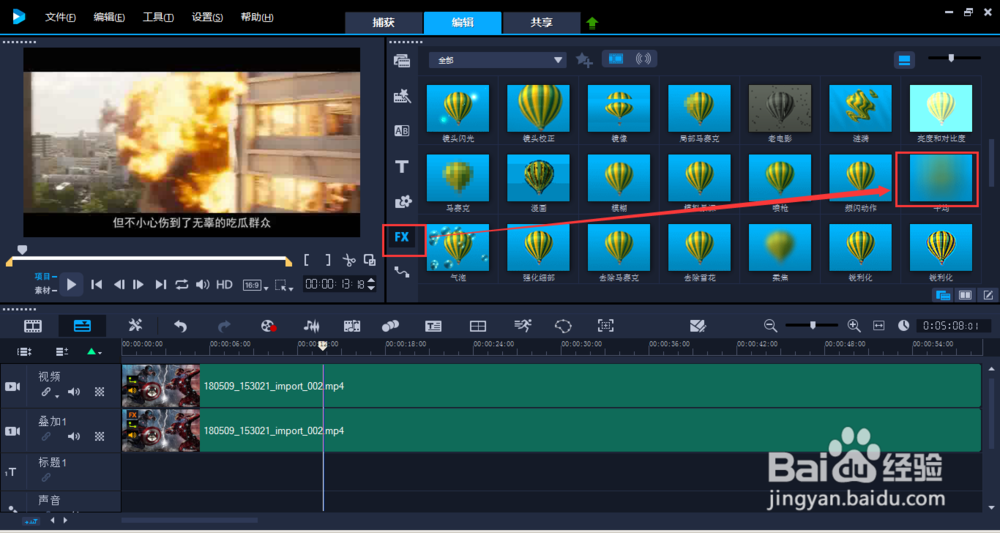The image size is (1000, 533).
Task: Jump to the end of project
Action: click(161, 284)
